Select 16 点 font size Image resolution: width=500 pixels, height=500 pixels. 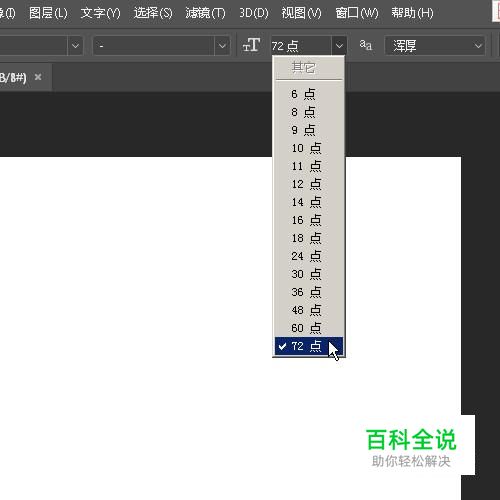click(x=309, y=220)
